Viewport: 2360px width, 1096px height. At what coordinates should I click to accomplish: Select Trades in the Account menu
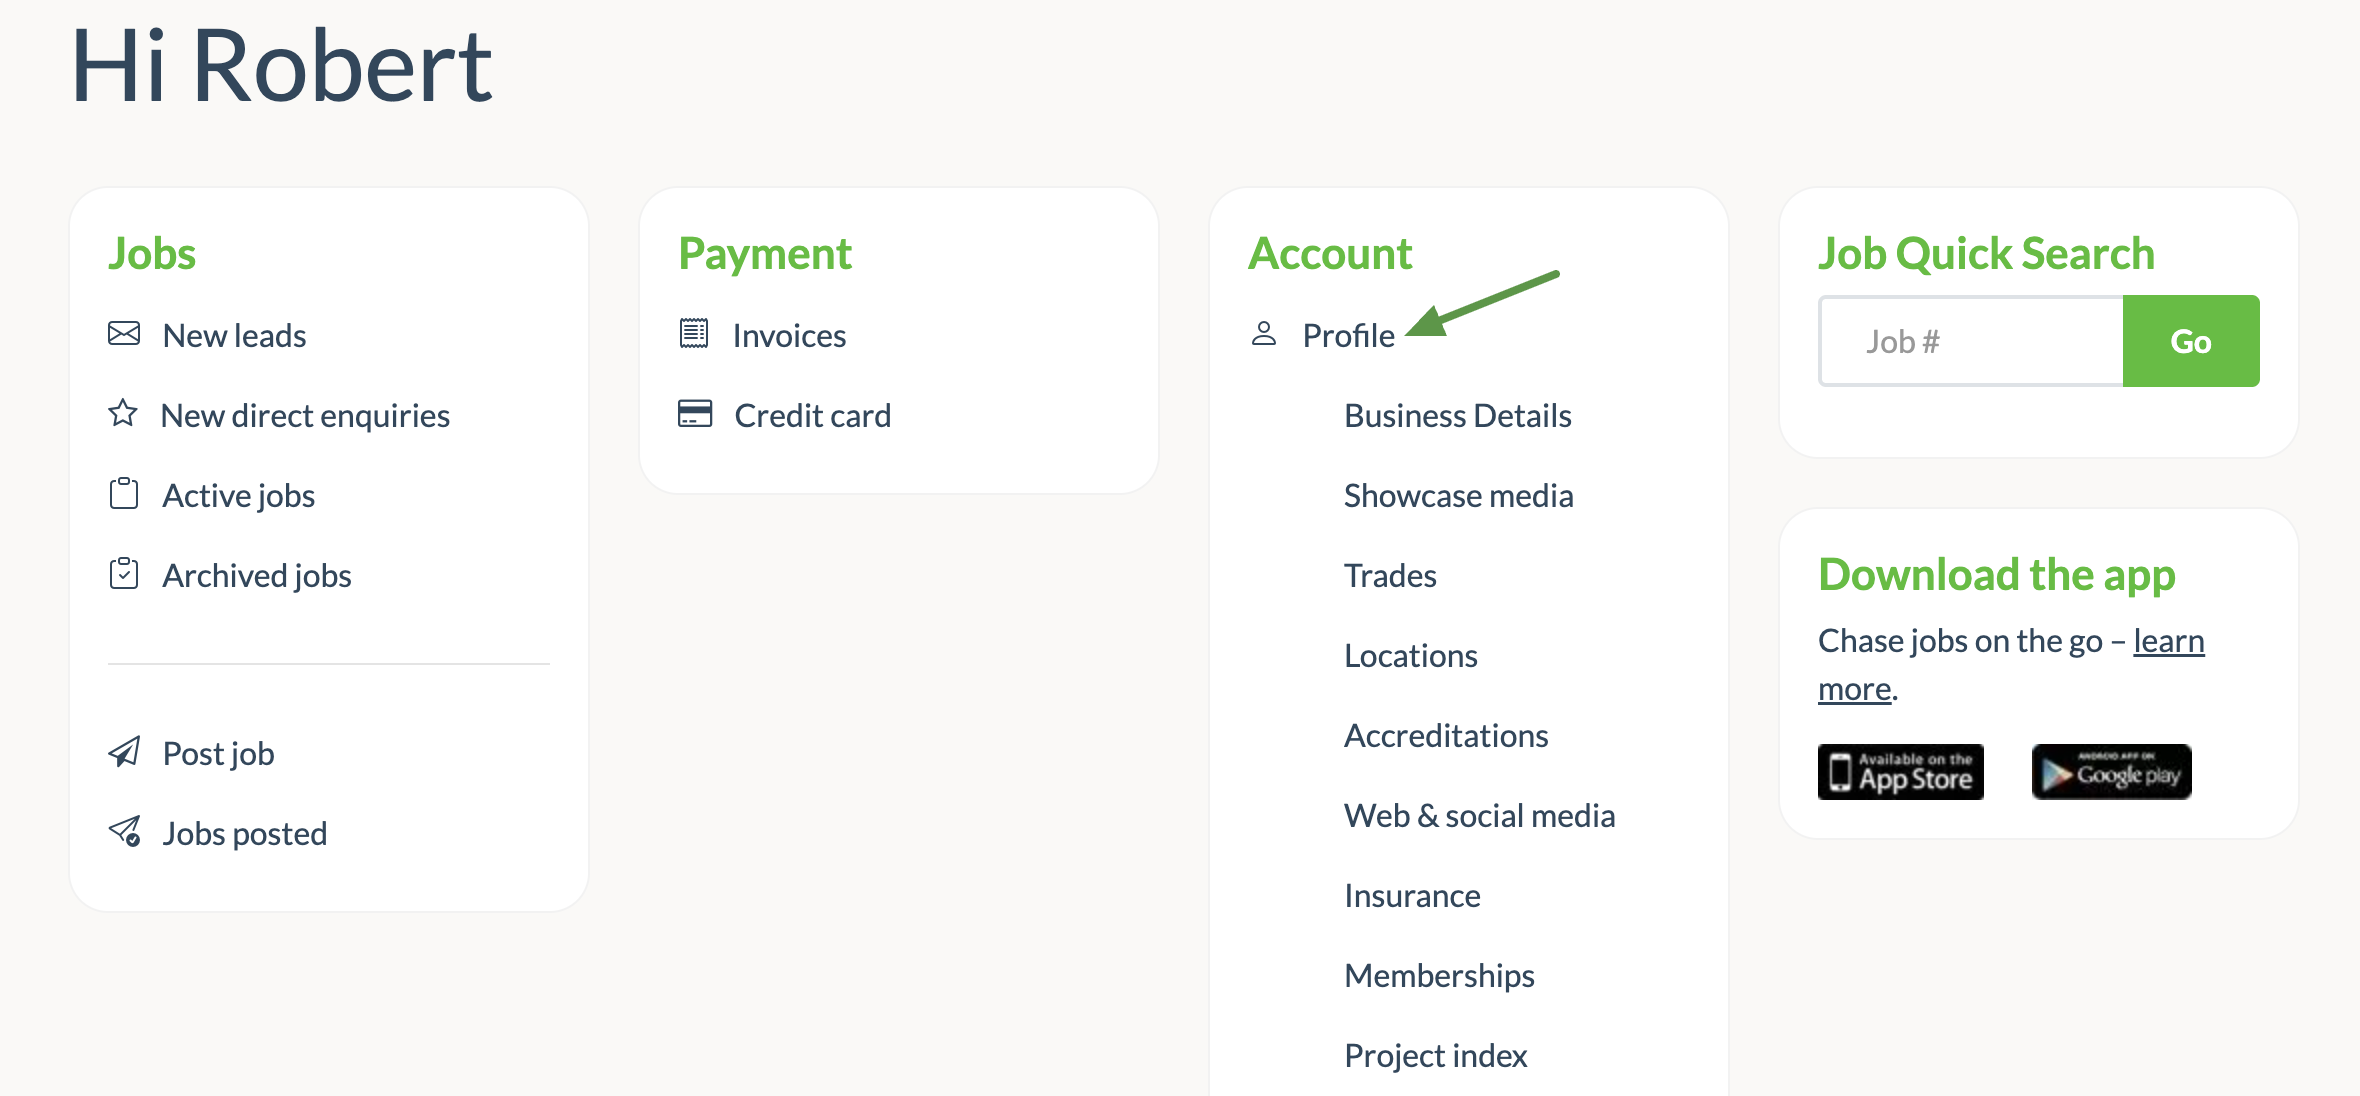pos(1390,576)
